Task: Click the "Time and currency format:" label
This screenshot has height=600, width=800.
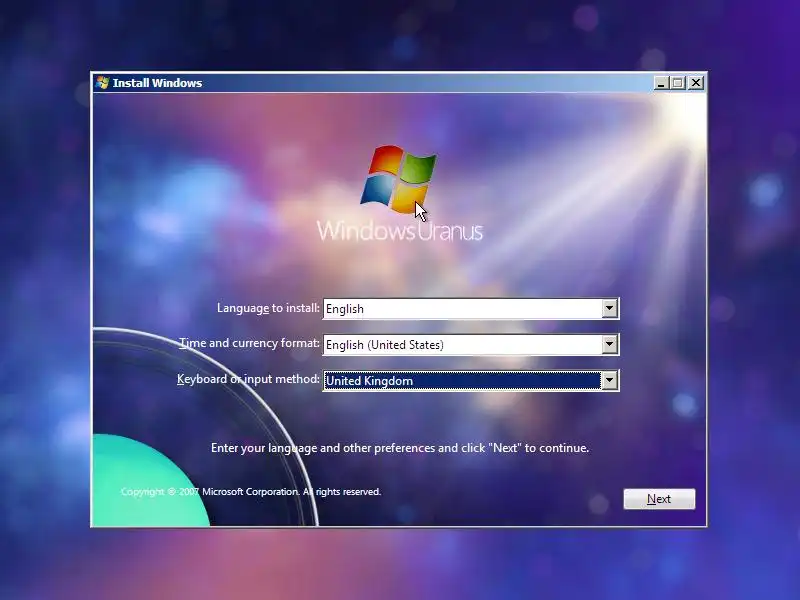Action: point(249,343)
